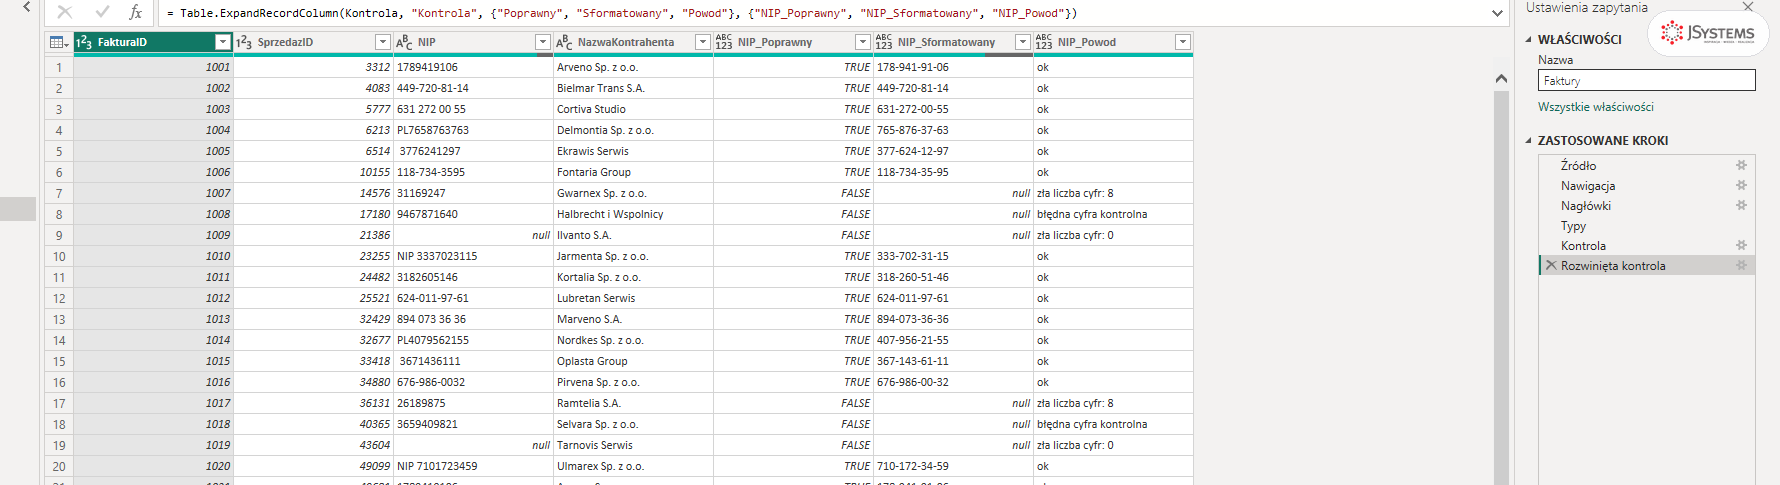Change NIP_Powod data type icon
The height and width of the screenshot is (485, 1780).
pos(1044,42)
